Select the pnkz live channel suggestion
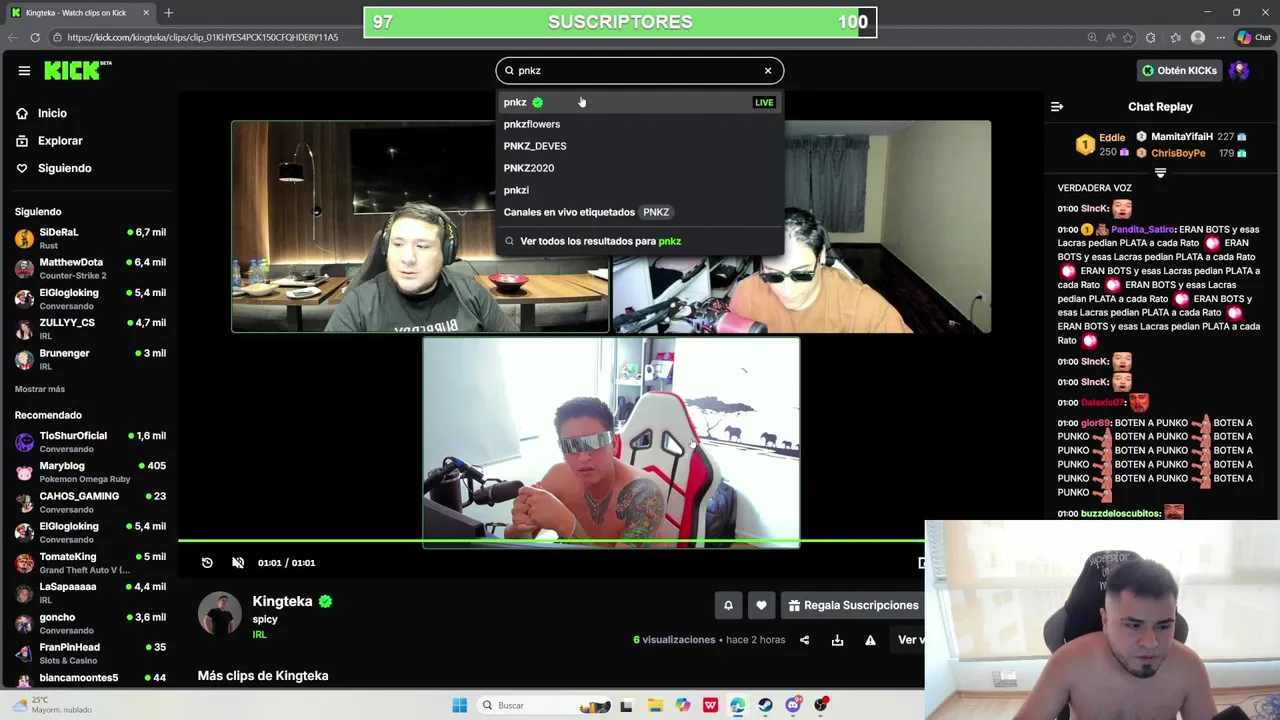The image size is (1280, 720). (x=640, y=102)
